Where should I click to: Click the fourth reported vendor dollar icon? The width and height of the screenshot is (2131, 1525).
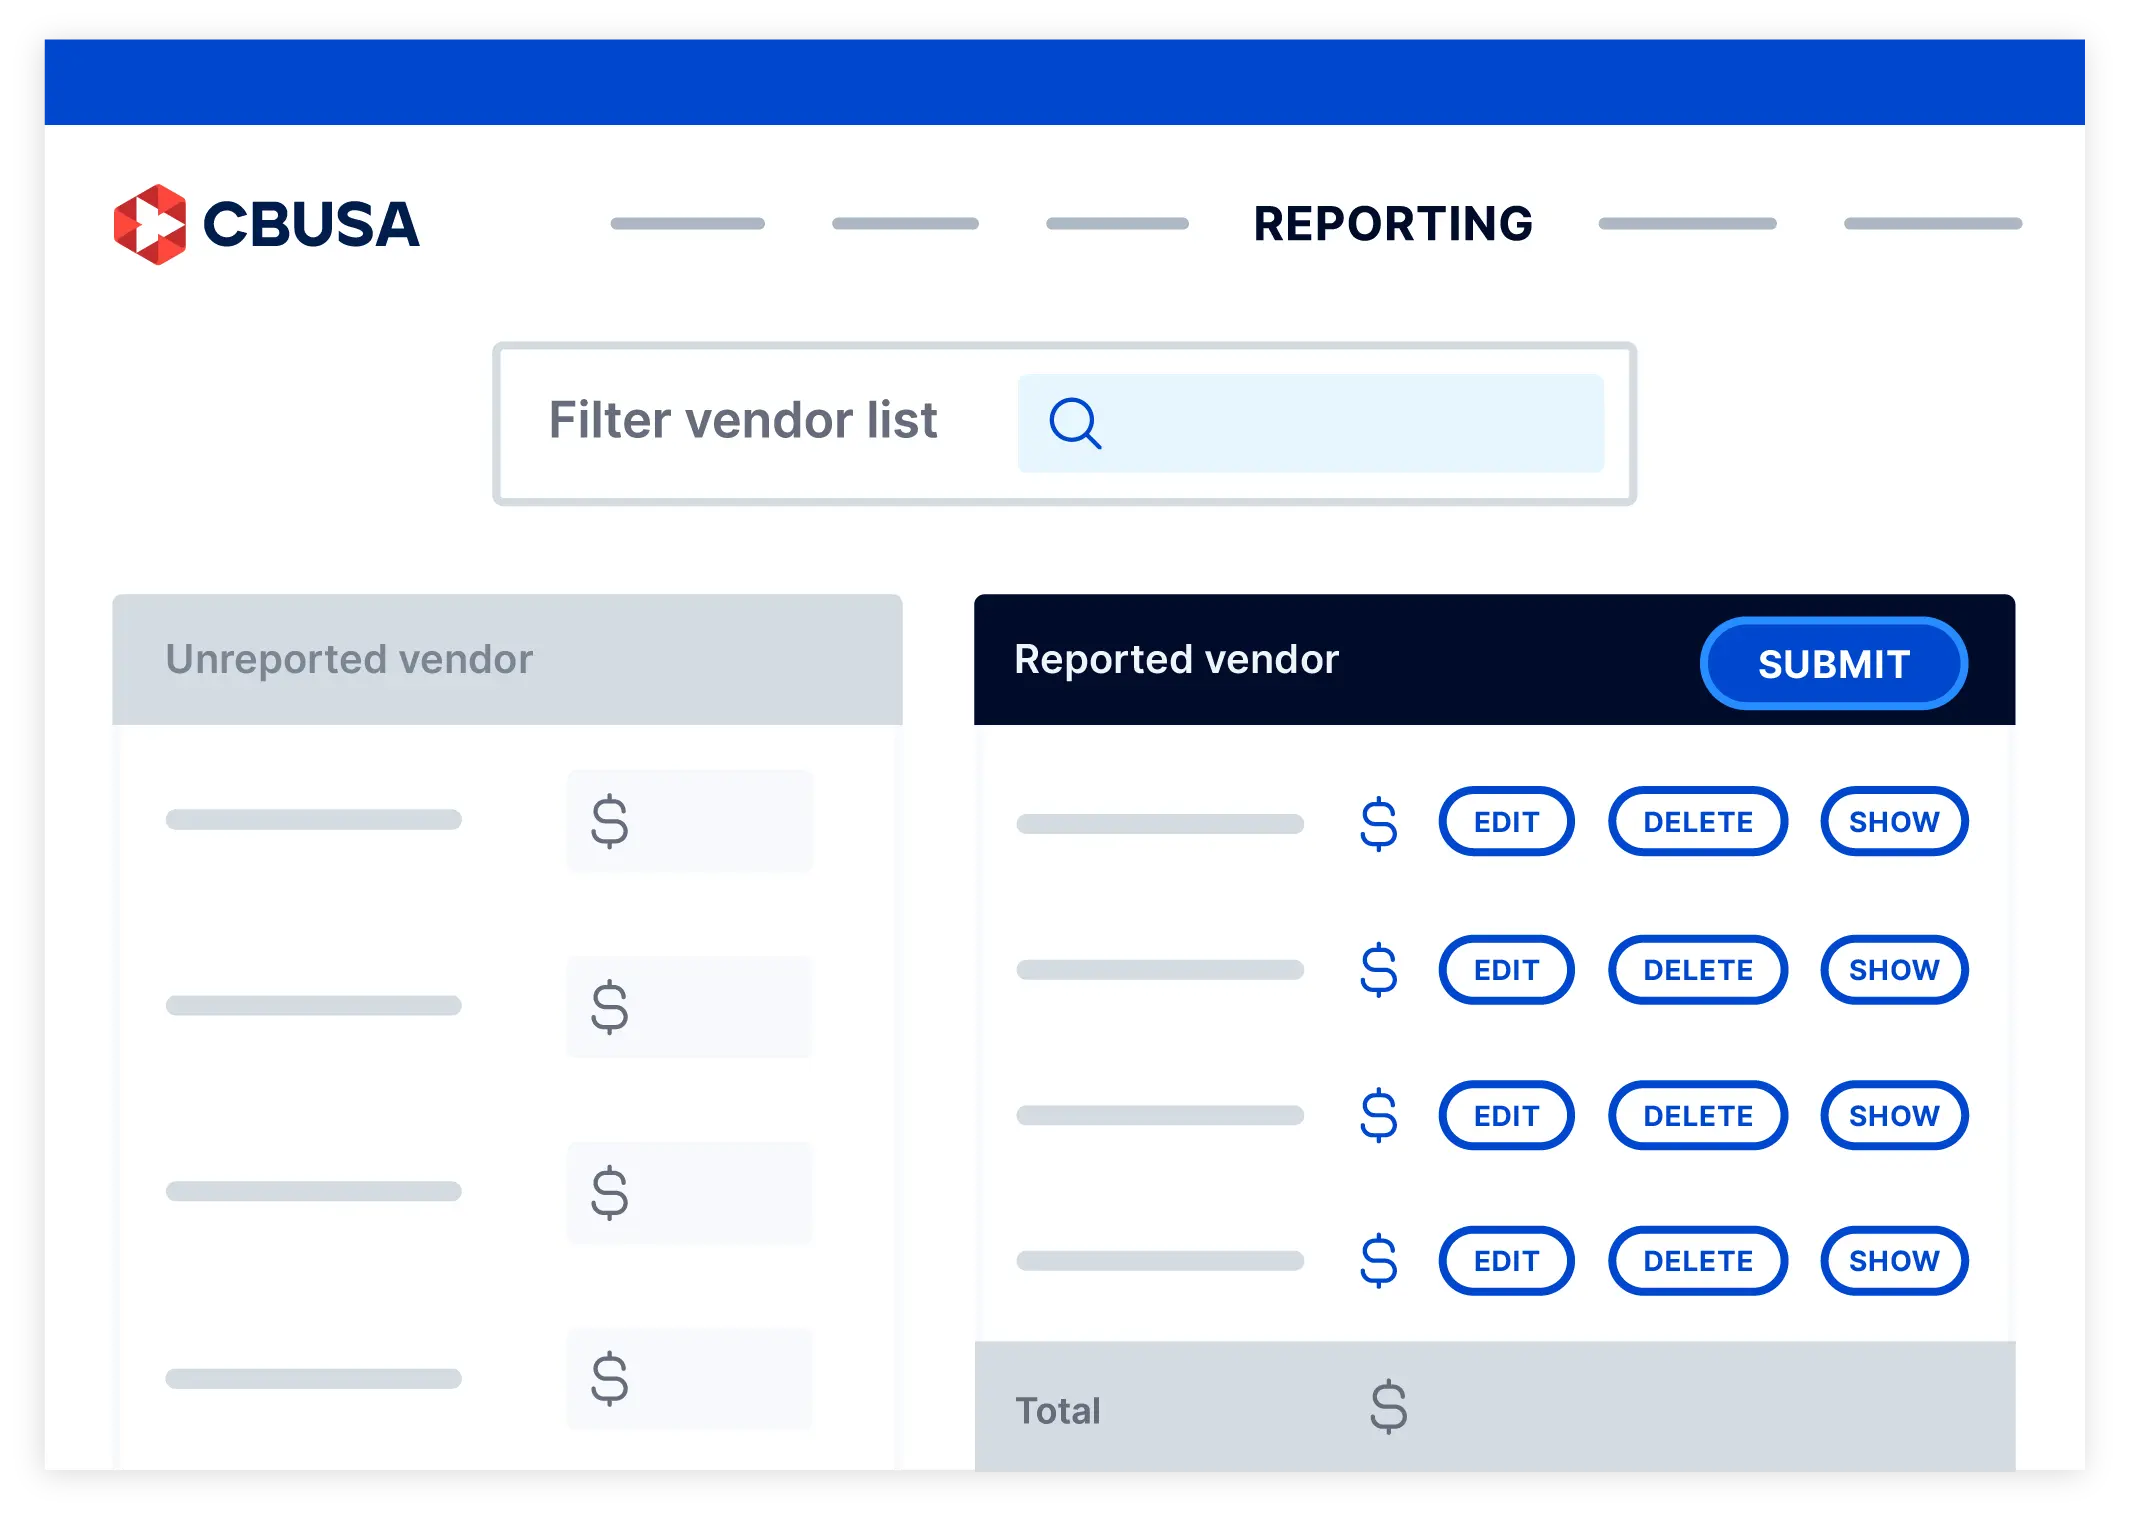pyautogui.click(x=1379, y=1261)
